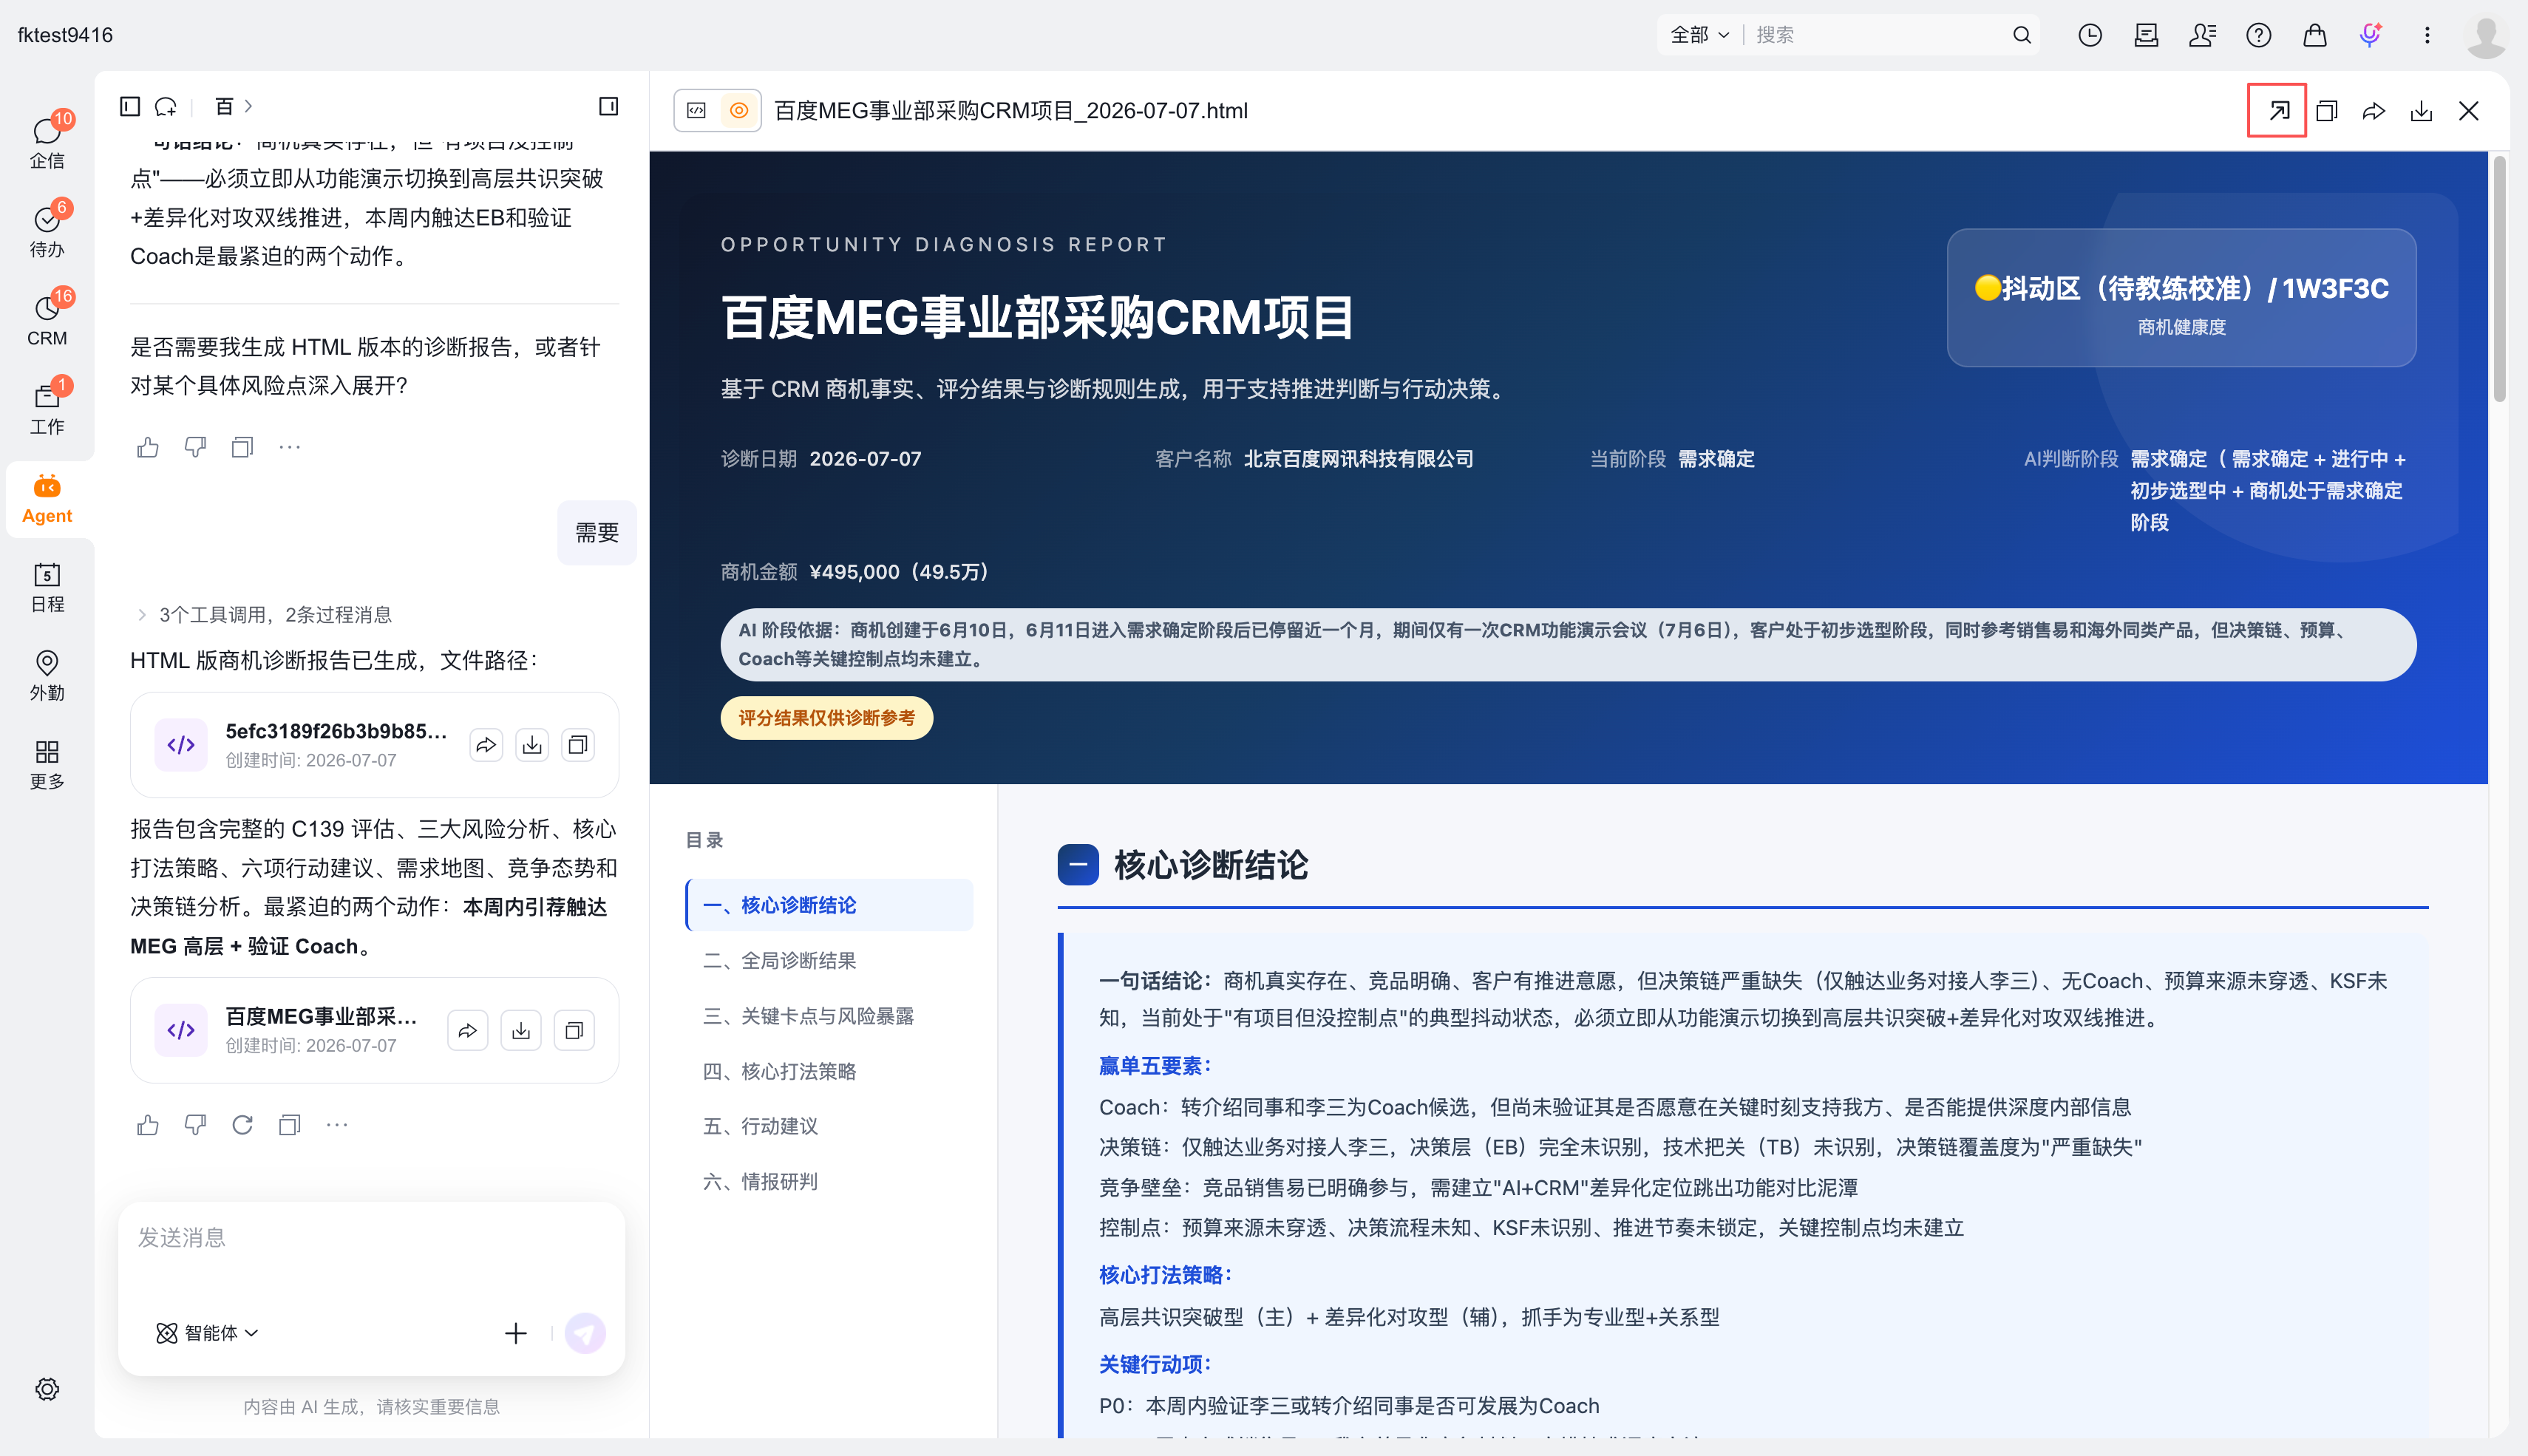Open settings gear in the sidebar
The width and height of the screenshot is (2528, 1456).
click(47, 1389)
